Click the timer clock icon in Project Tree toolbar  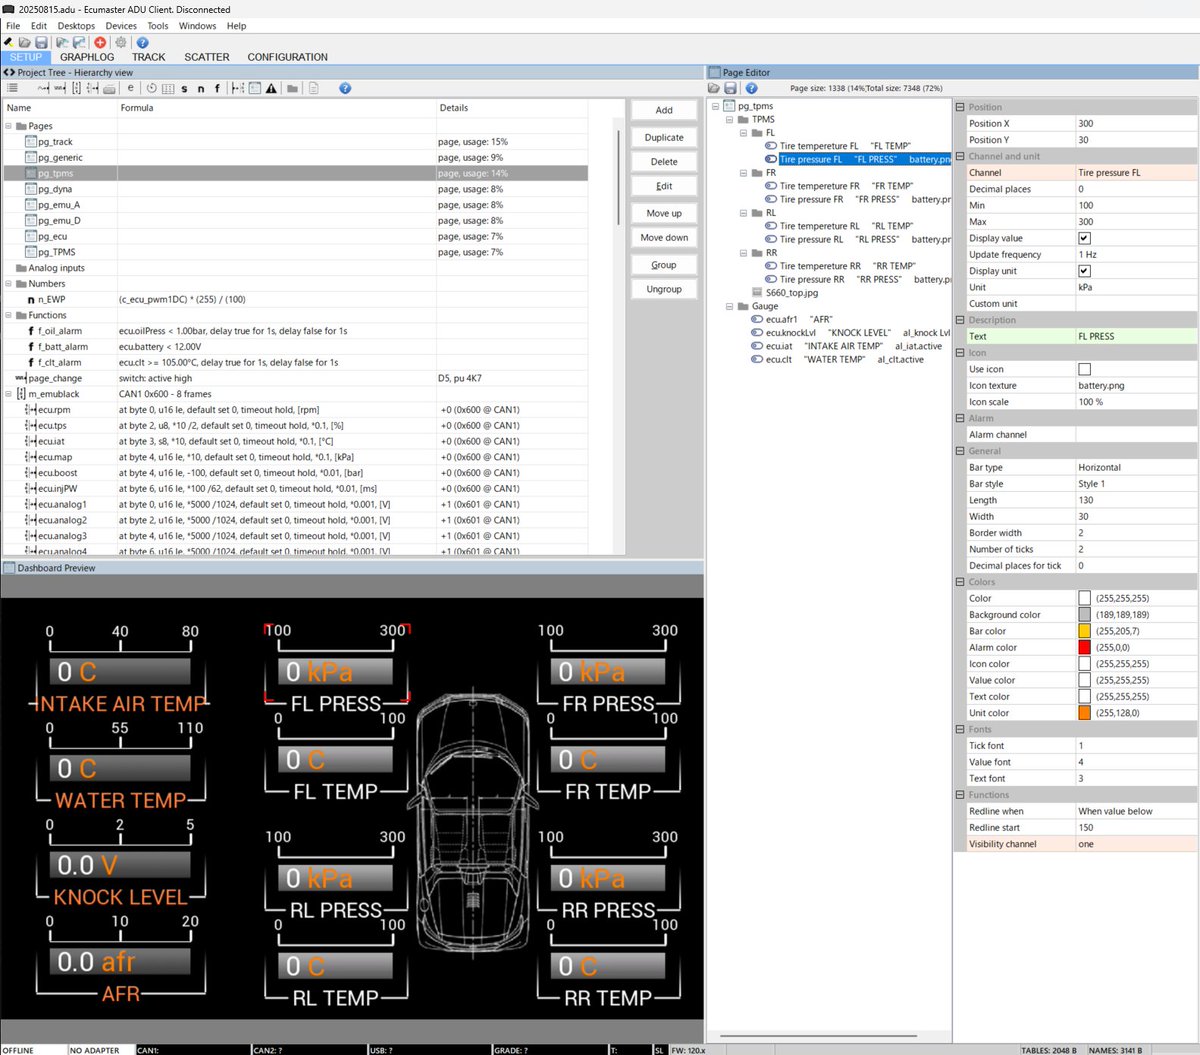pyautogui.click(x=152, y=88)
